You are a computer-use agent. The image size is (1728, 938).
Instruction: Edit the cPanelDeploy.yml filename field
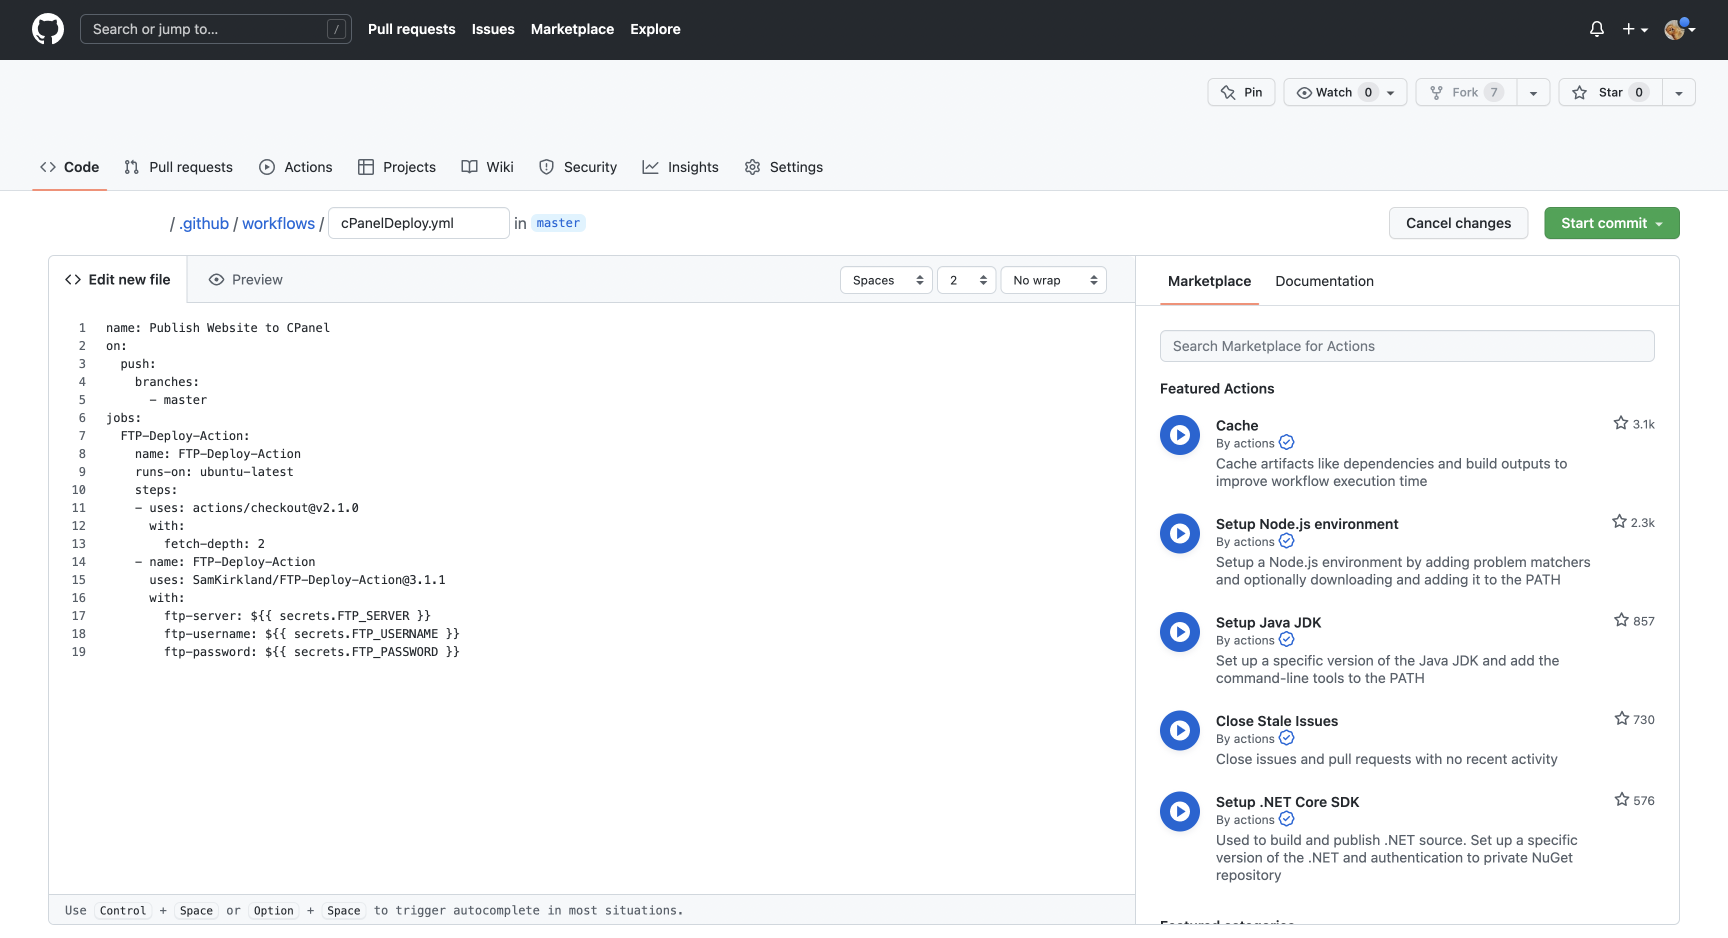[419, 223]
